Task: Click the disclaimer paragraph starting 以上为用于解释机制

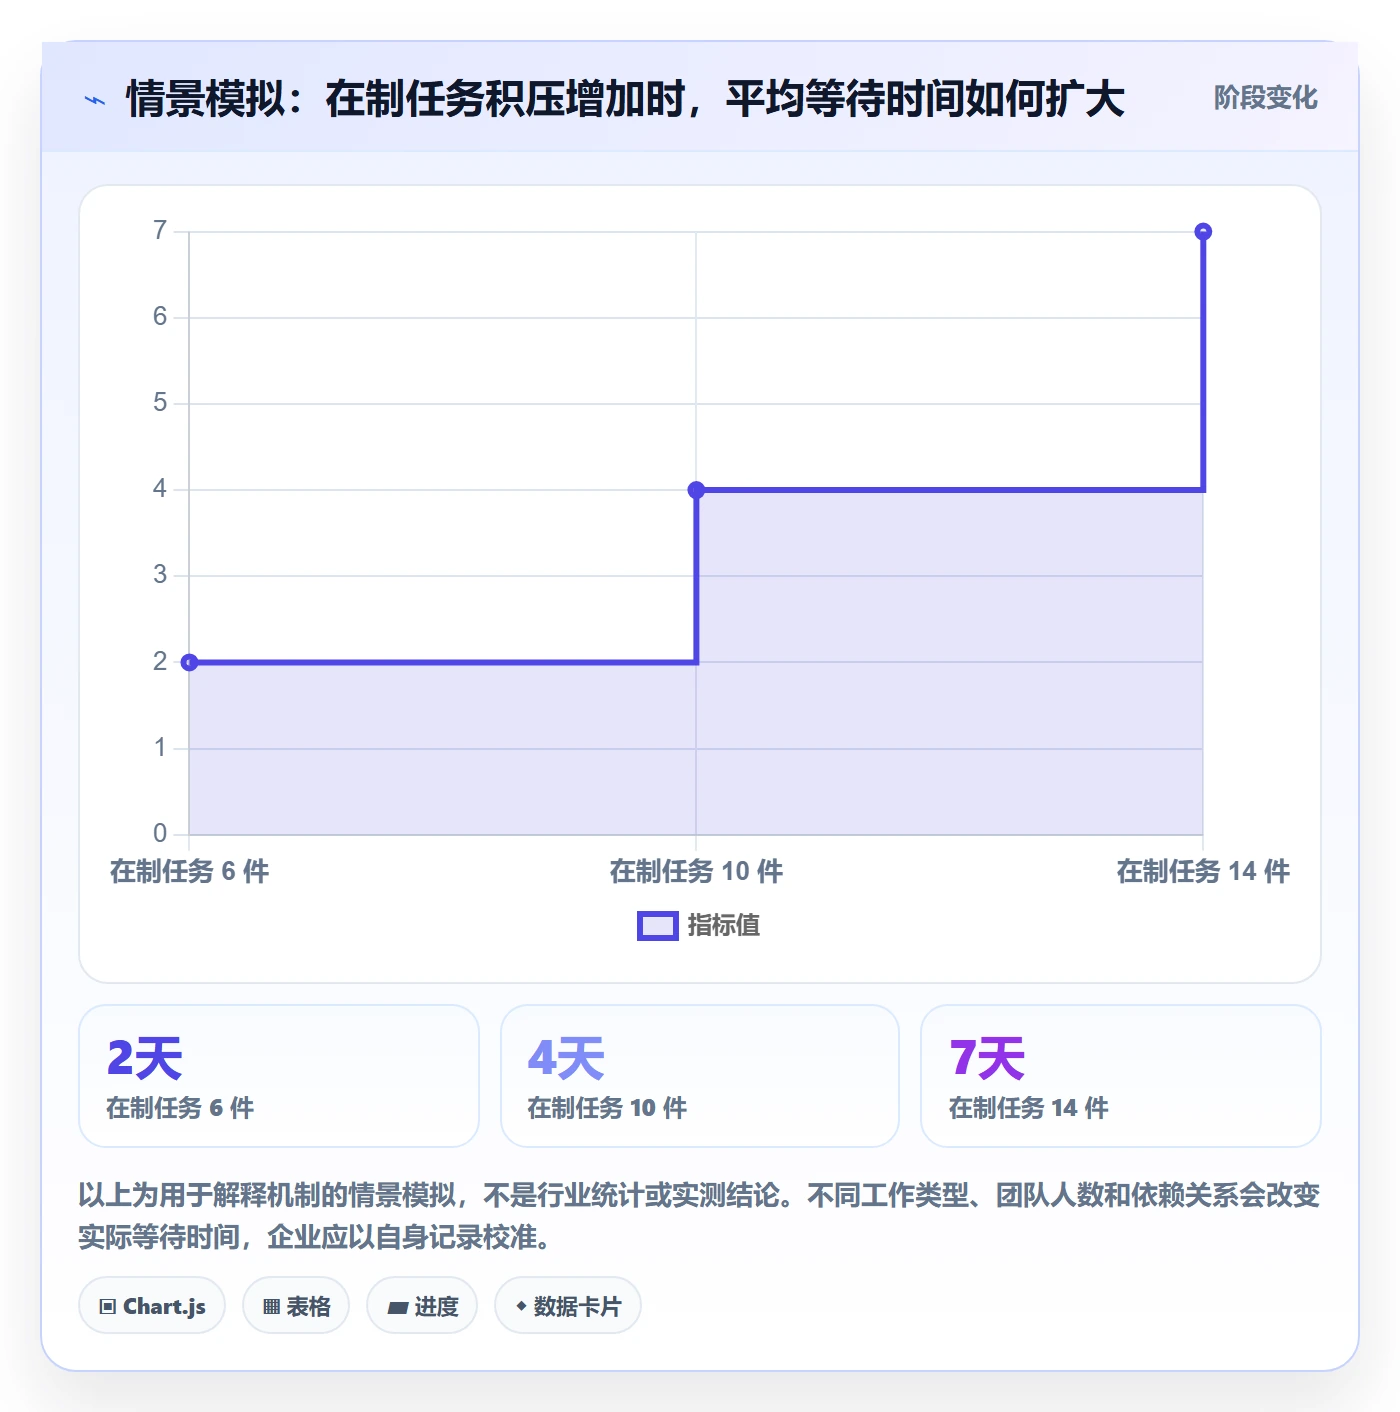Action: click(700, 1216)
